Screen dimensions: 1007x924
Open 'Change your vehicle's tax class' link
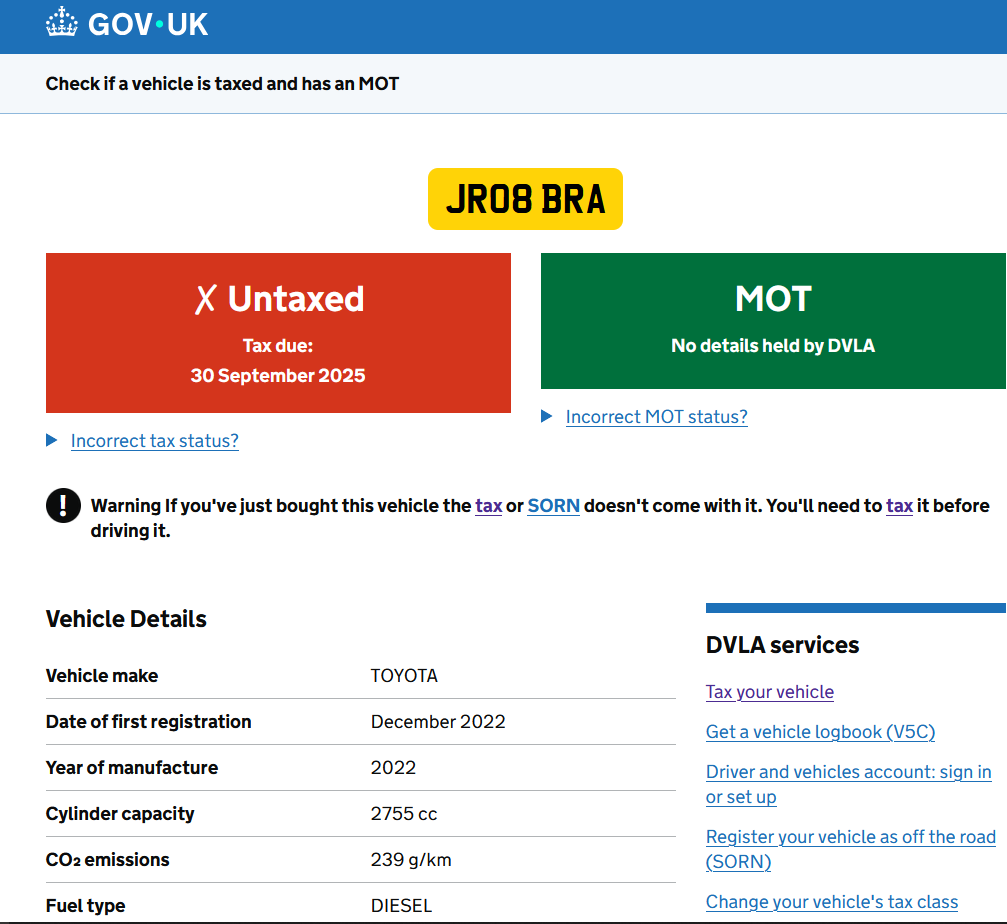(x=831, y=902)
